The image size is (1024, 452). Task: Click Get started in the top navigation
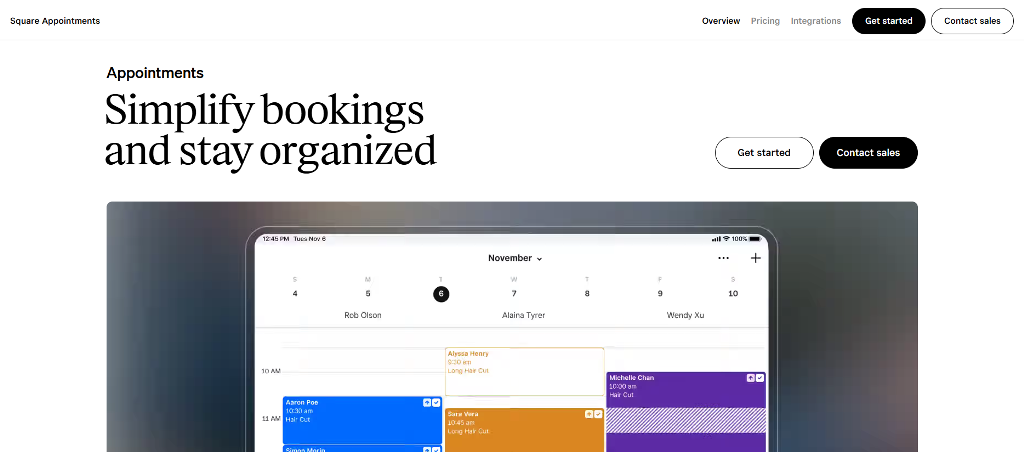point(889,21)
